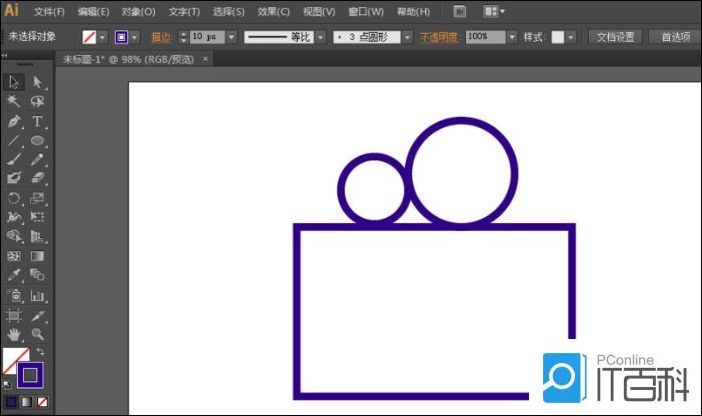Open the 对象(O) menu
This screenshot has height=416, width=702.
coord(138,12)
